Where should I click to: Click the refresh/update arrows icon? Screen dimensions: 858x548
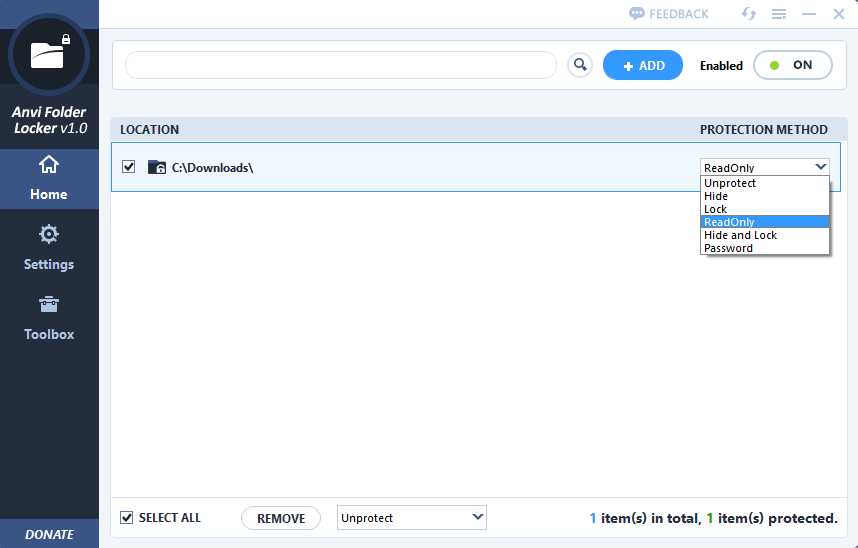click(x=749, y=14)
